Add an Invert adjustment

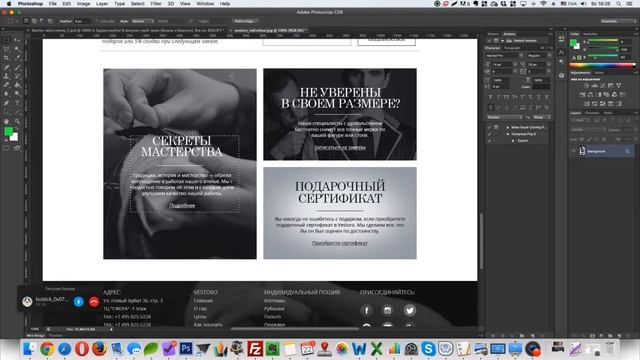(x=587, y=104)
